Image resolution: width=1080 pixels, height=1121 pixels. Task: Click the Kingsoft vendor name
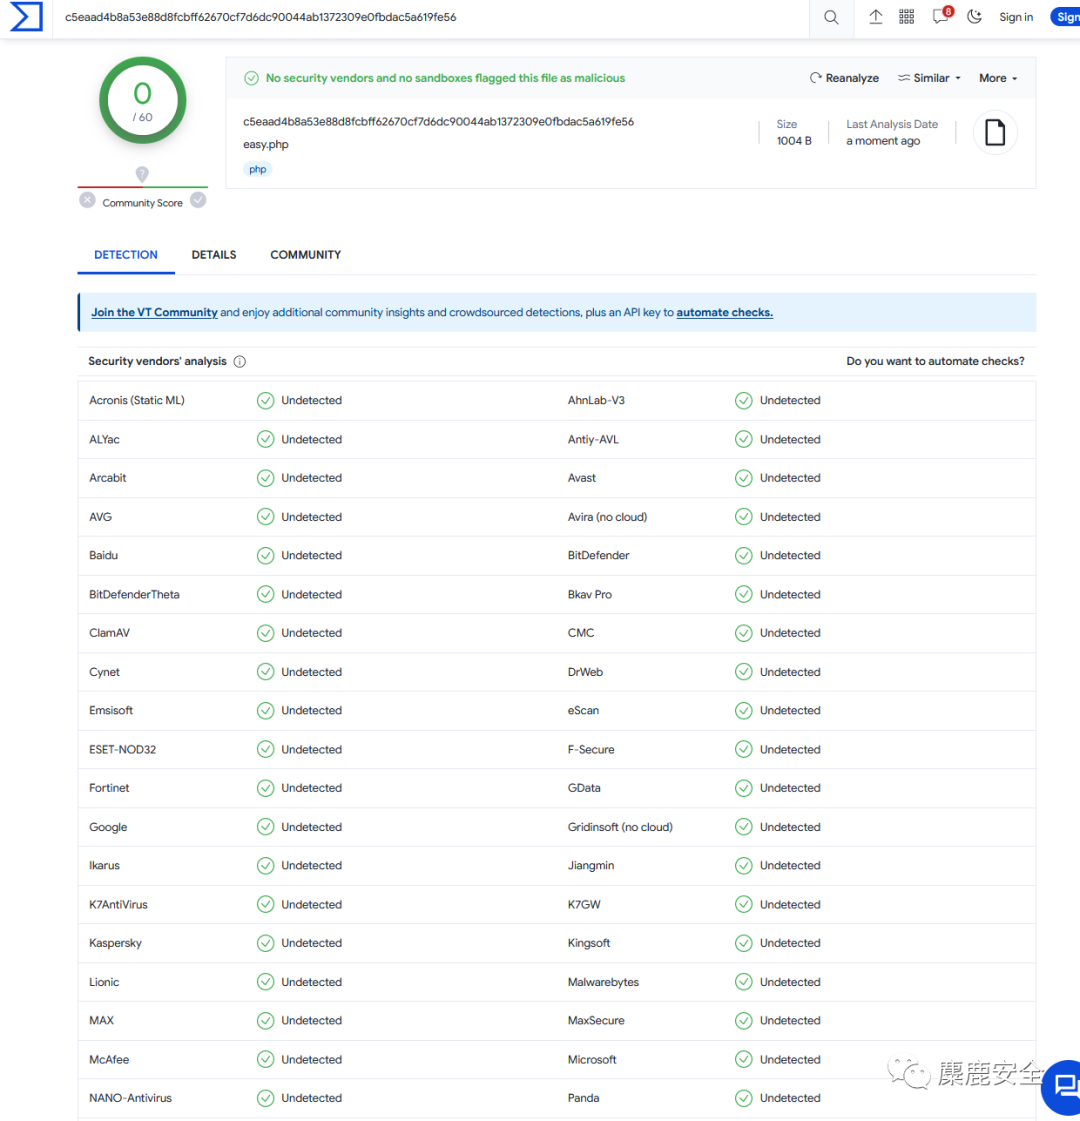pyautogui.click(x=588, y=943)
